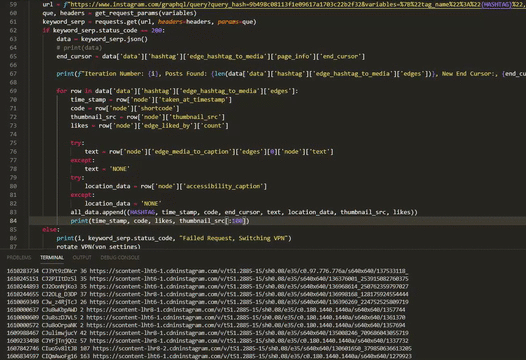Click 'Failed Request, Switching VPN' string
This screenshot has height=360, width=526.
point(233,238)
